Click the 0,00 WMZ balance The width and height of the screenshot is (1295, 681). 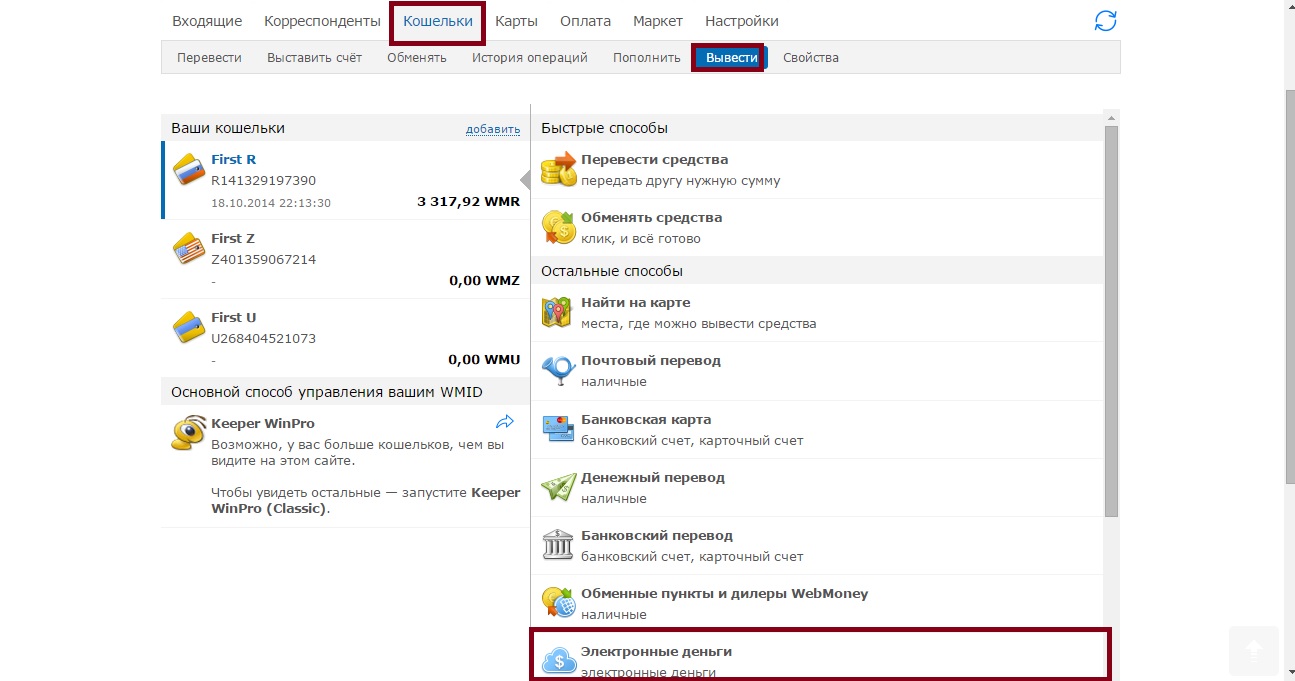point(485,281)
